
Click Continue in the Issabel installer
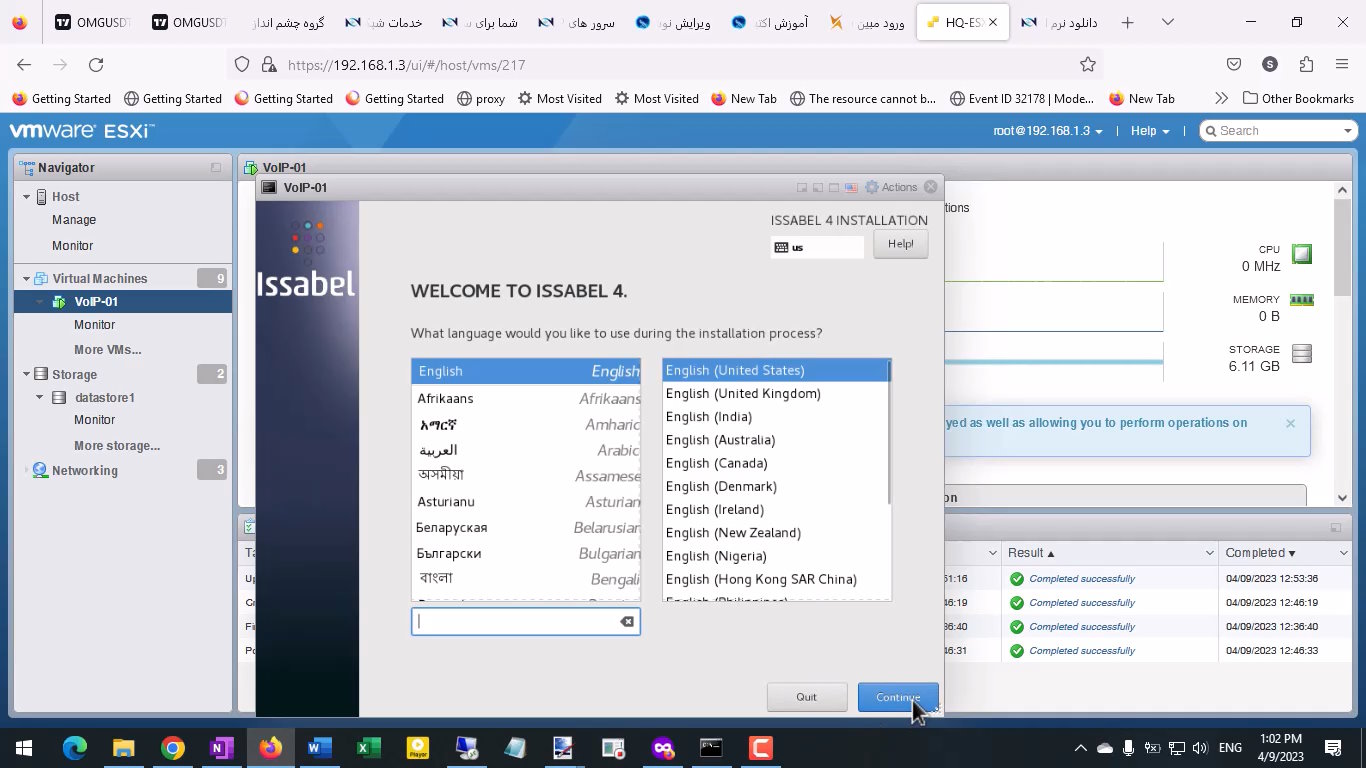(x=898, y=697)
